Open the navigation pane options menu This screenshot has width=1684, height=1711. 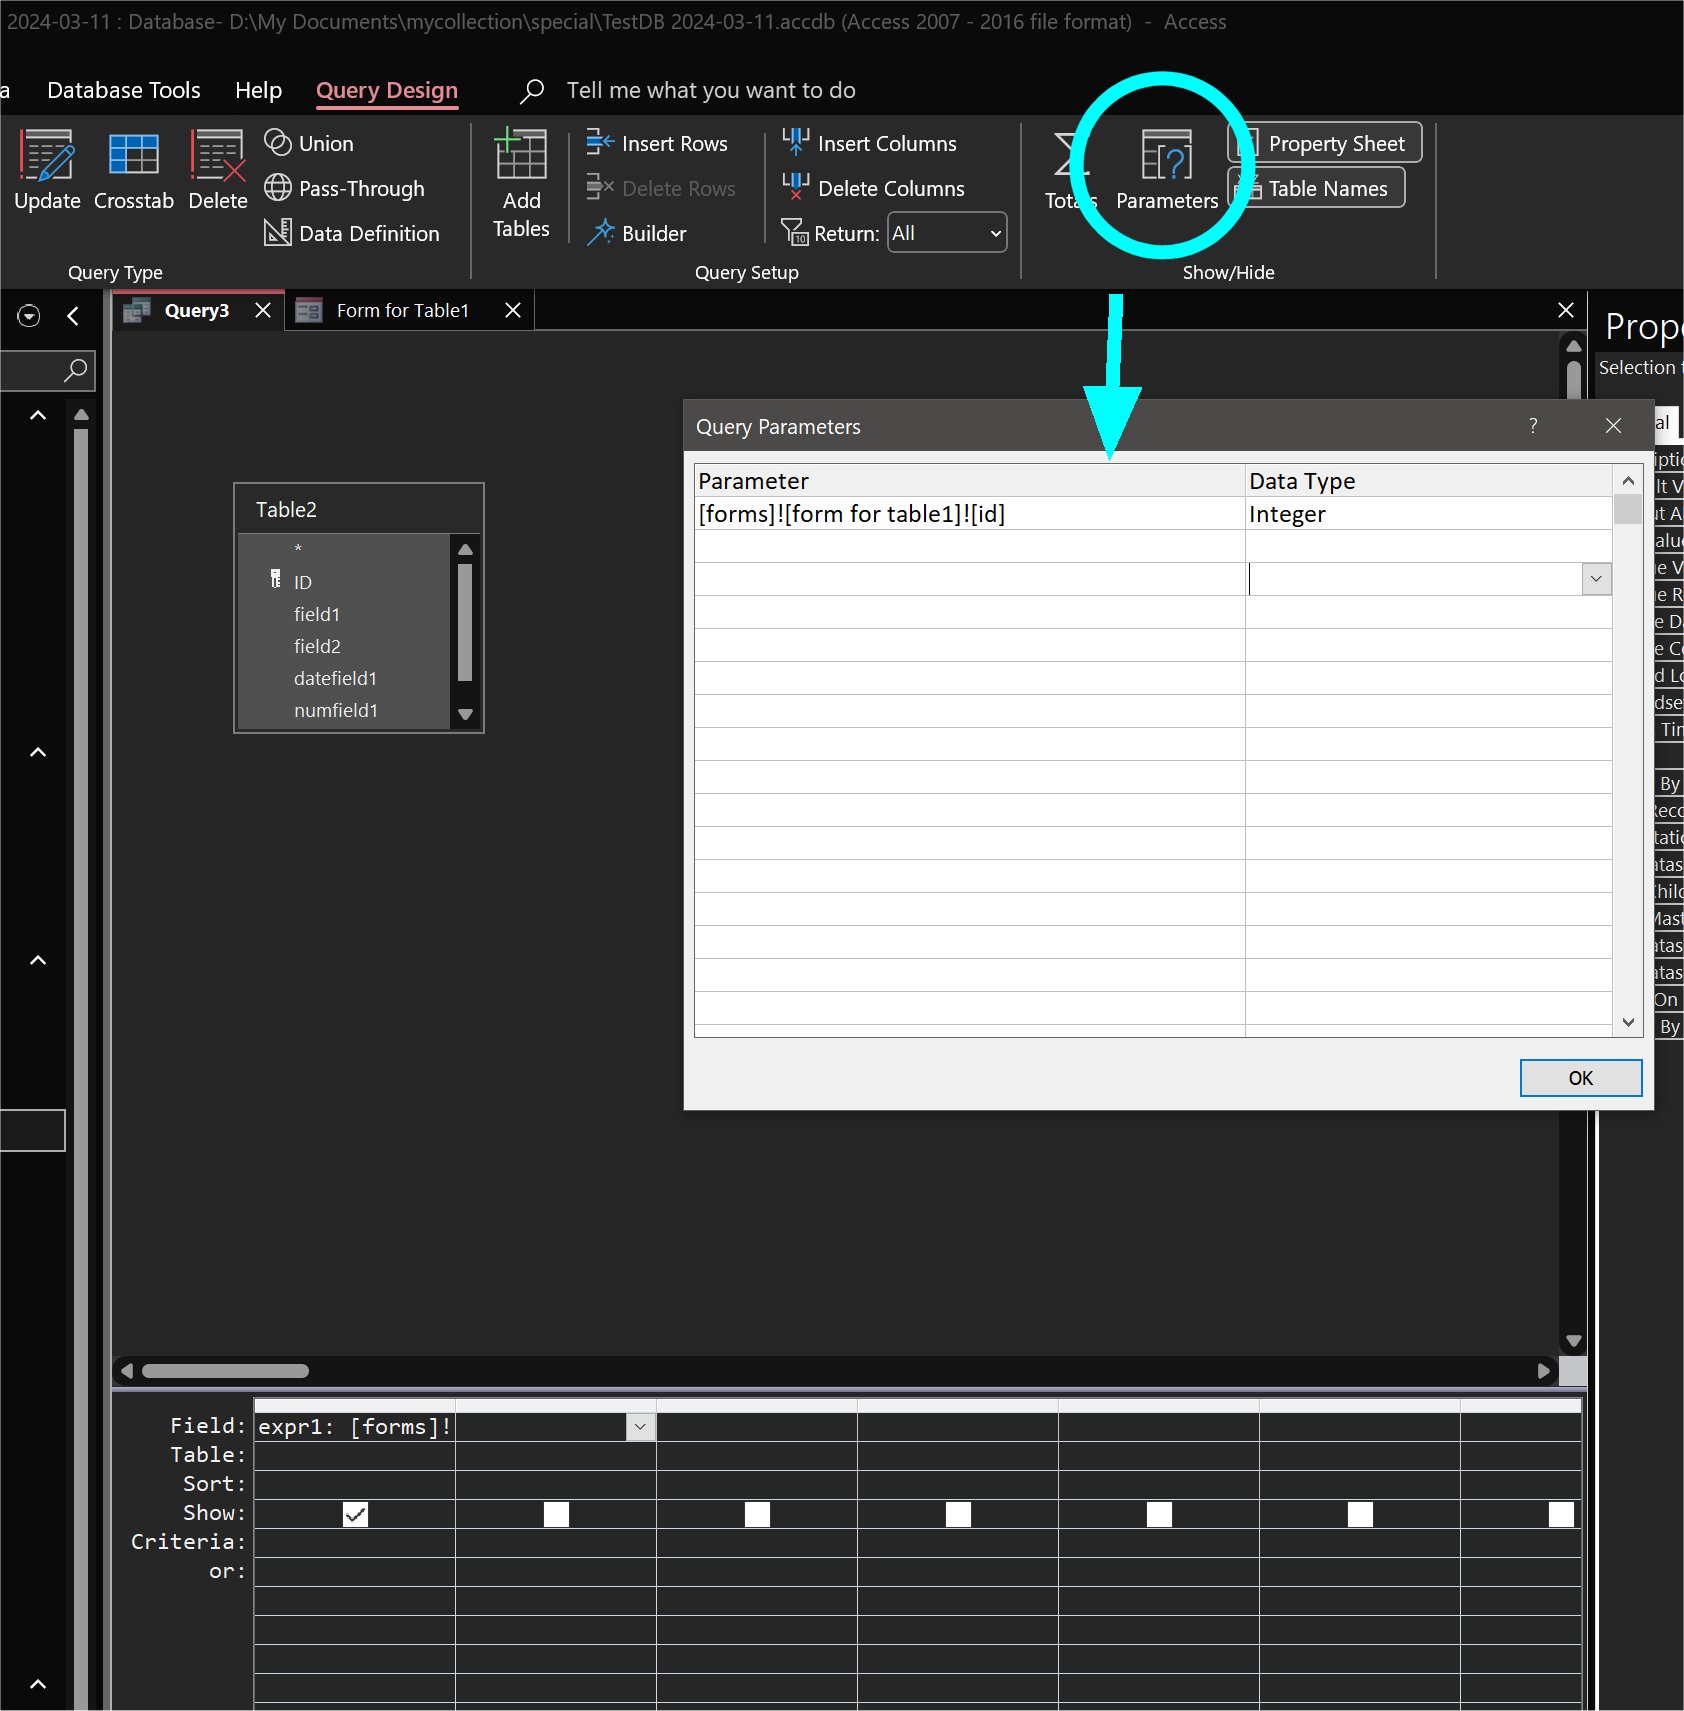(29, 316)
